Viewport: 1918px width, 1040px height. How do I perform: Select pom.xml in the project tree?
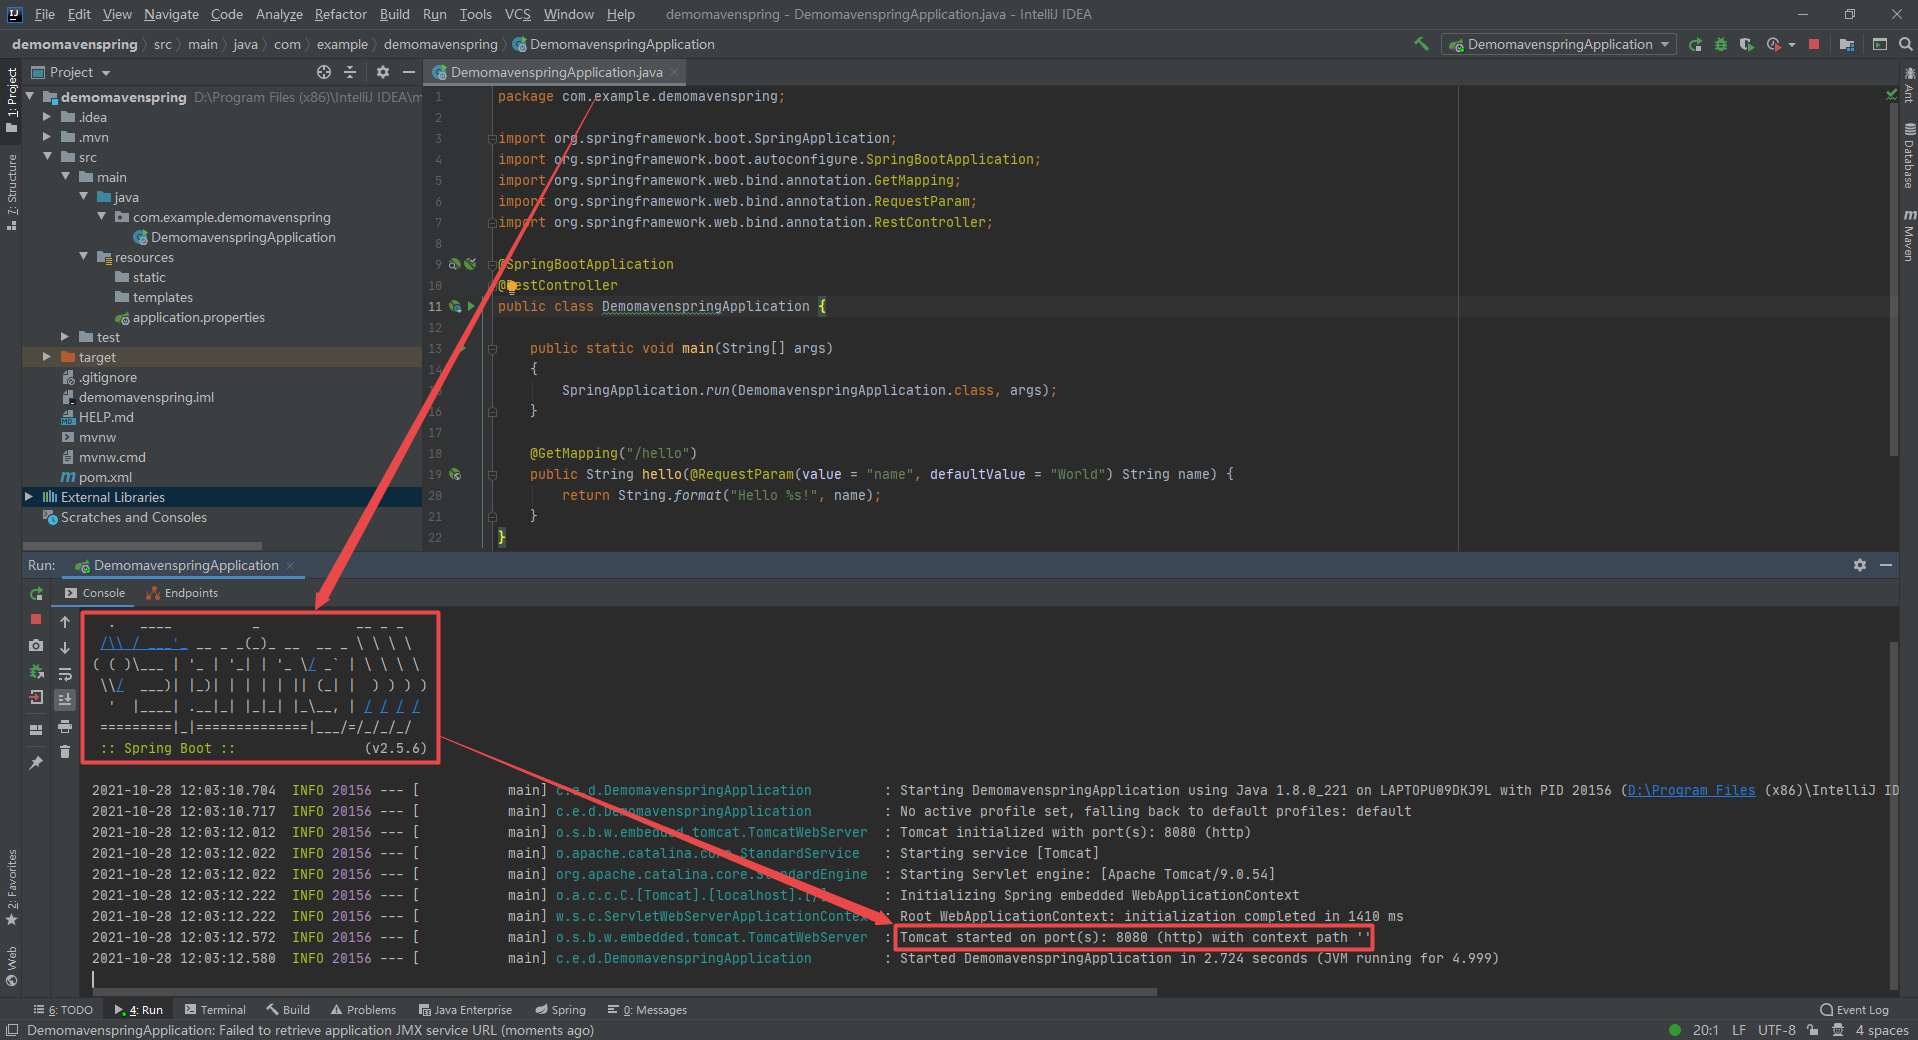click(105, 477)
